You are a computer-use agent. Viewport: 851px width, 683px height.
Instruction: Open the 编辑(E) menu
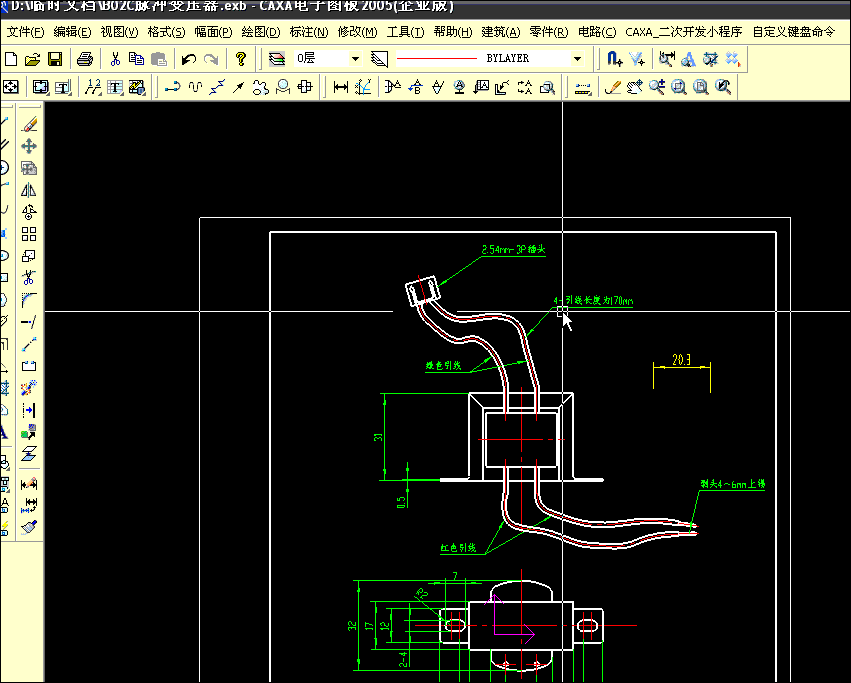click(72, 33)
